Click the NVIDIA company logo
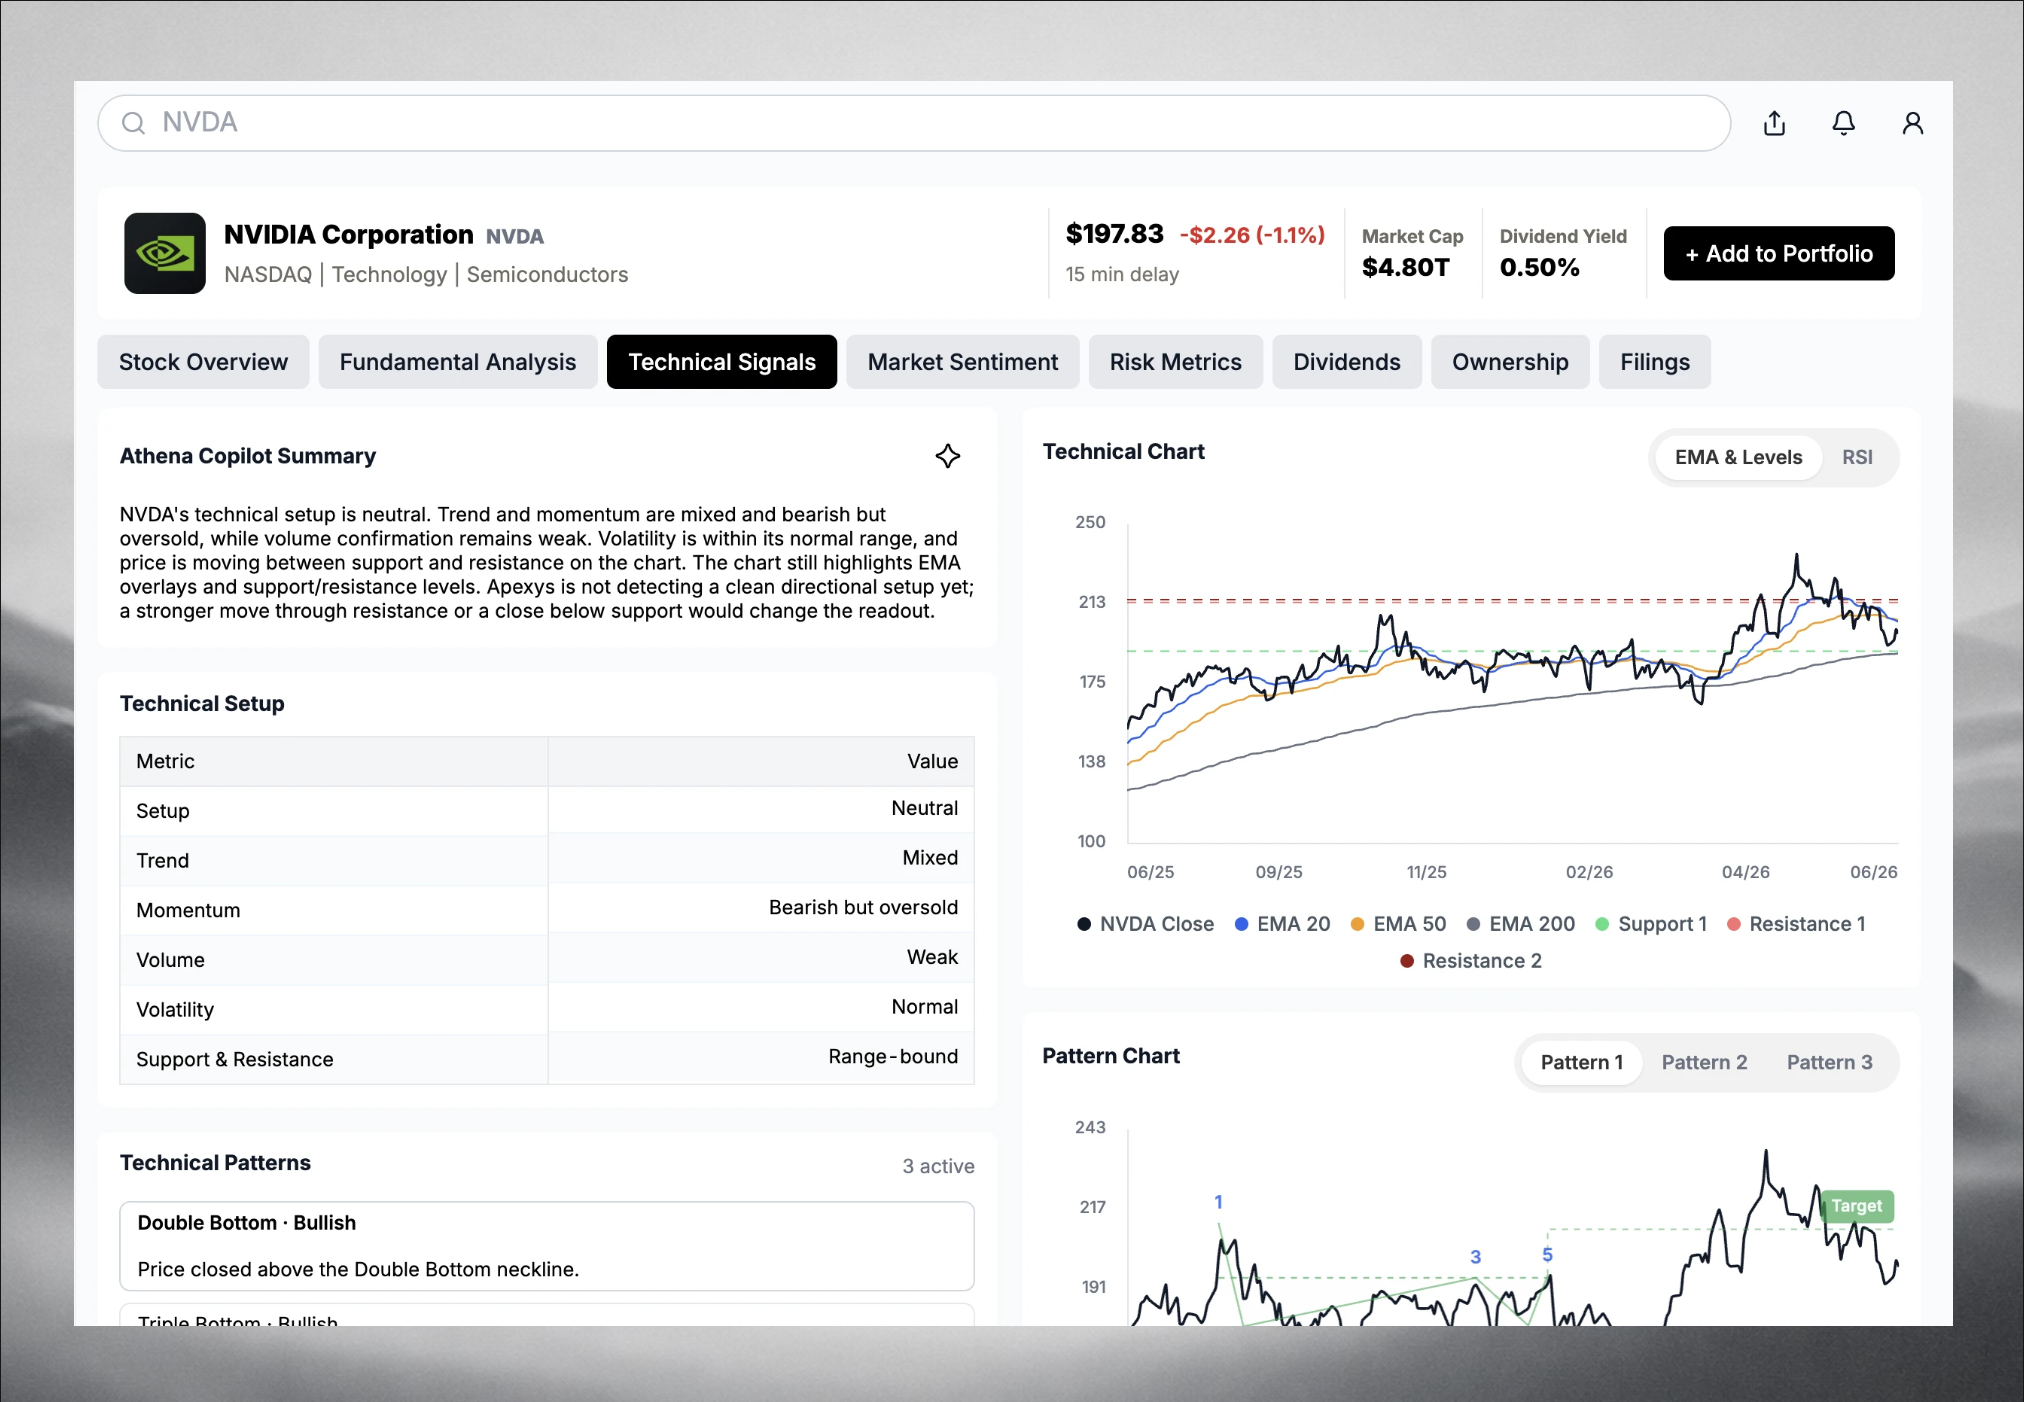 [165, 253]
